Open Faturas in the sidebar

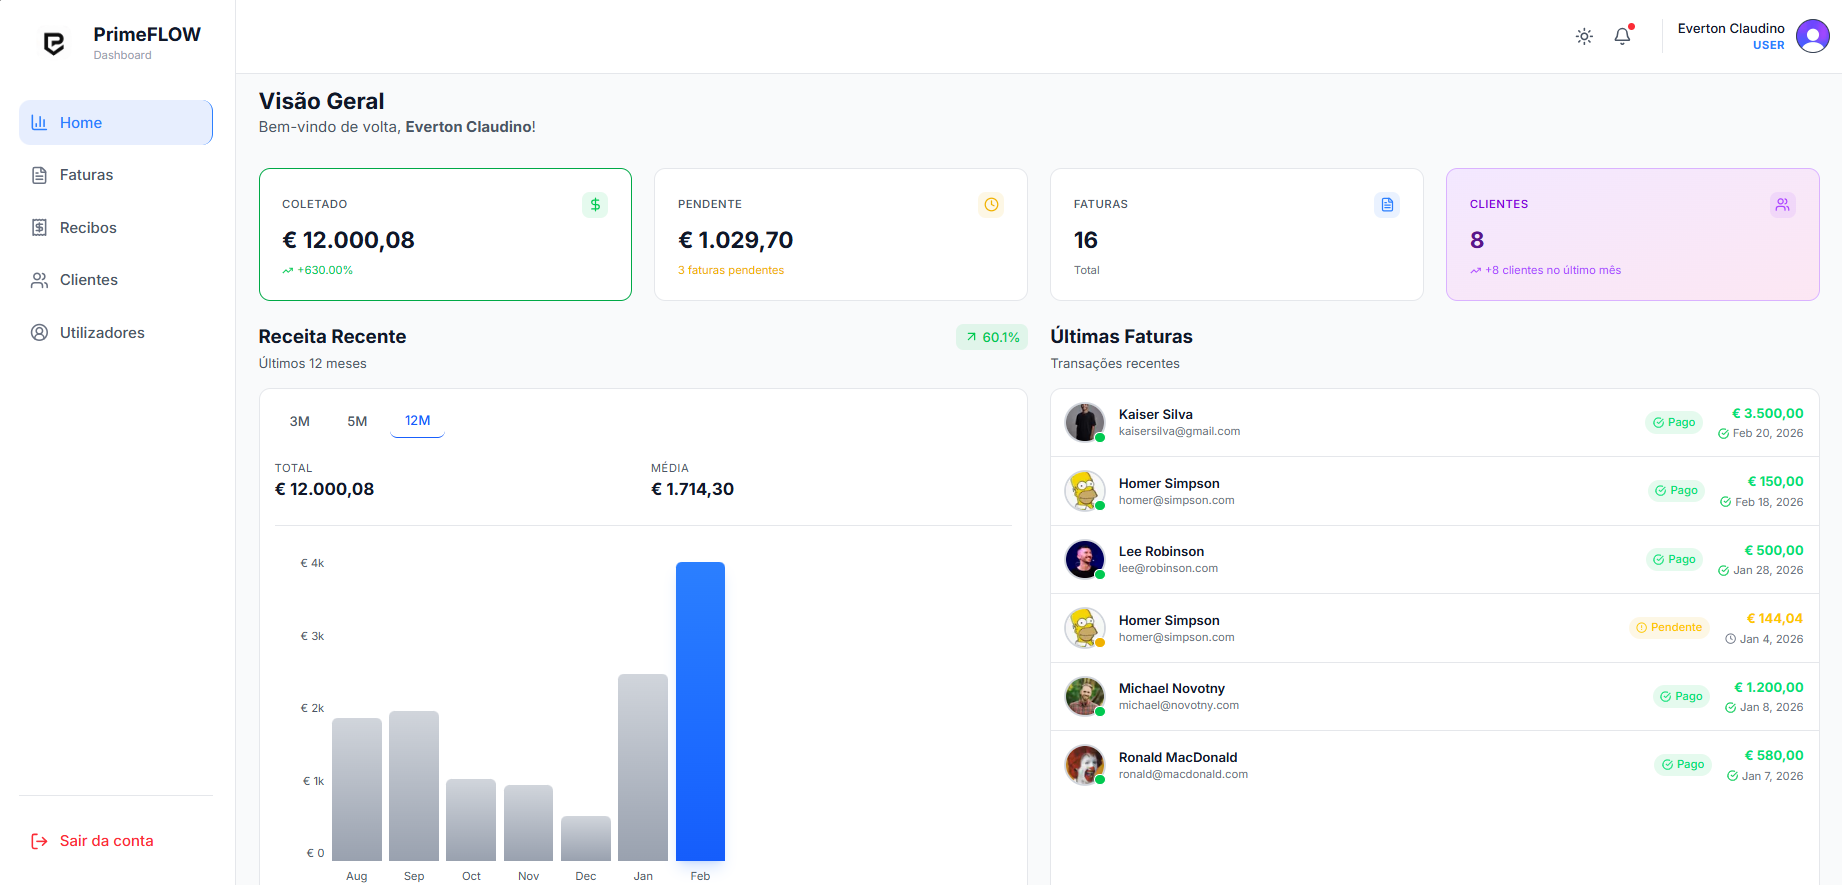[x=86, y=175]
